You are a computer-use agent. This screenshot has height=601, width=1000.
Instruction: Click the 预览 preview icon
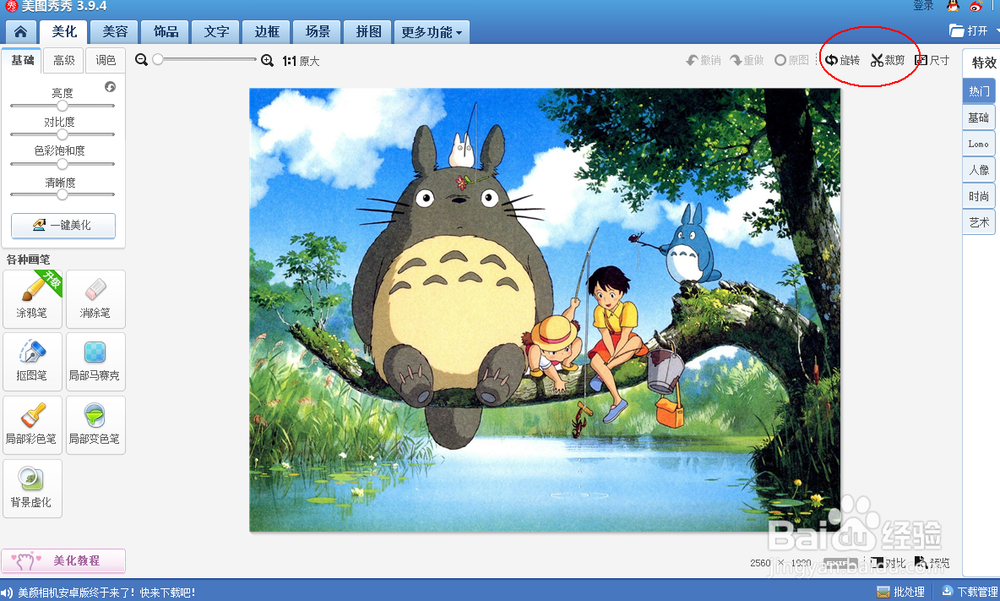pos(932,563)
